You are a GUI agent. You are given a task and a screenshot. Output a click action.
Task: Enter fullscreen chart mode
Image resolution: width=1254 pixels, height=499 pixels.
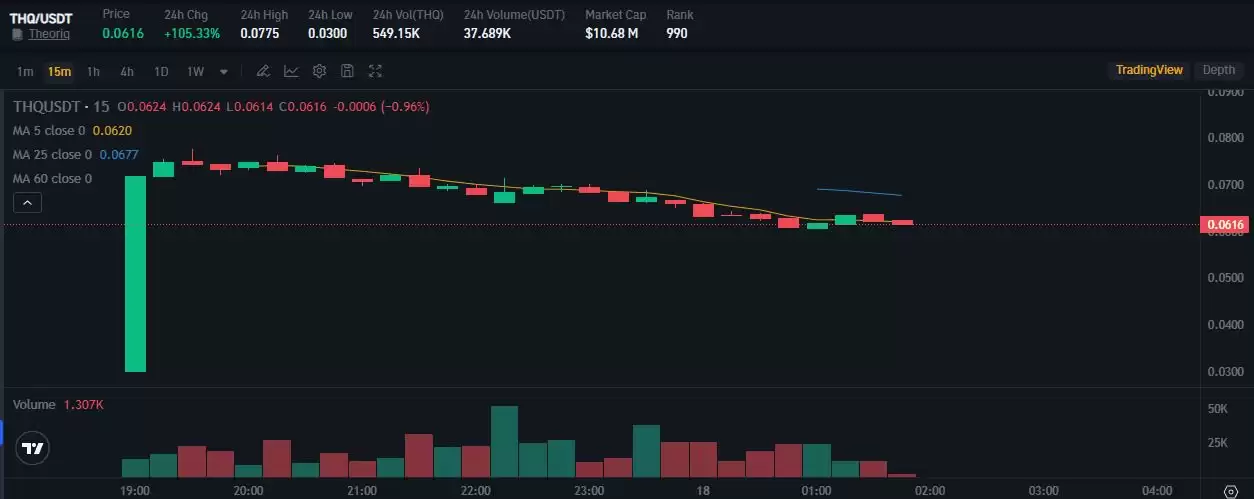point(375,71)
